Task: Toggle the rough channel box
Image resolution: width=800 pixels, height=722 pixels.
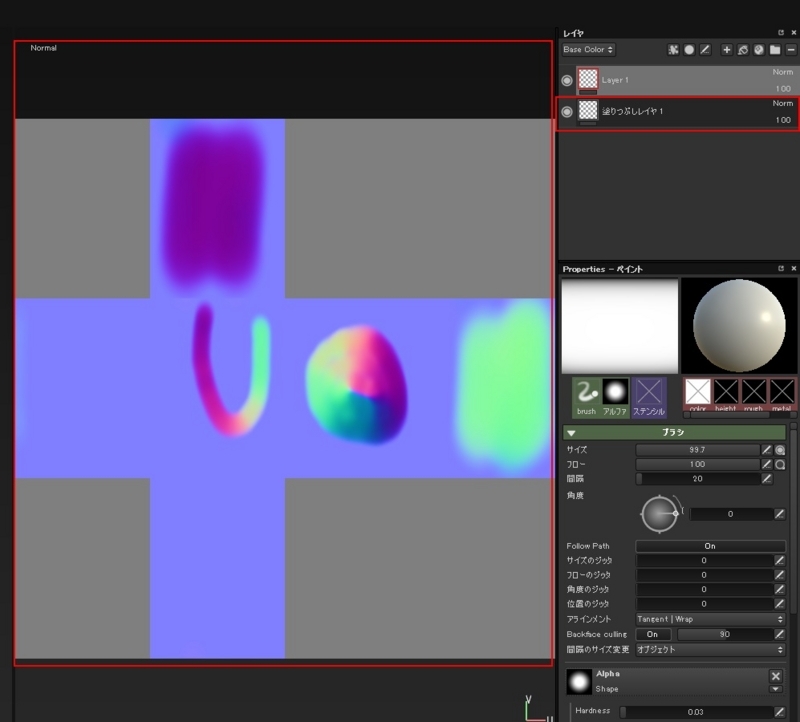Action: 754,392
